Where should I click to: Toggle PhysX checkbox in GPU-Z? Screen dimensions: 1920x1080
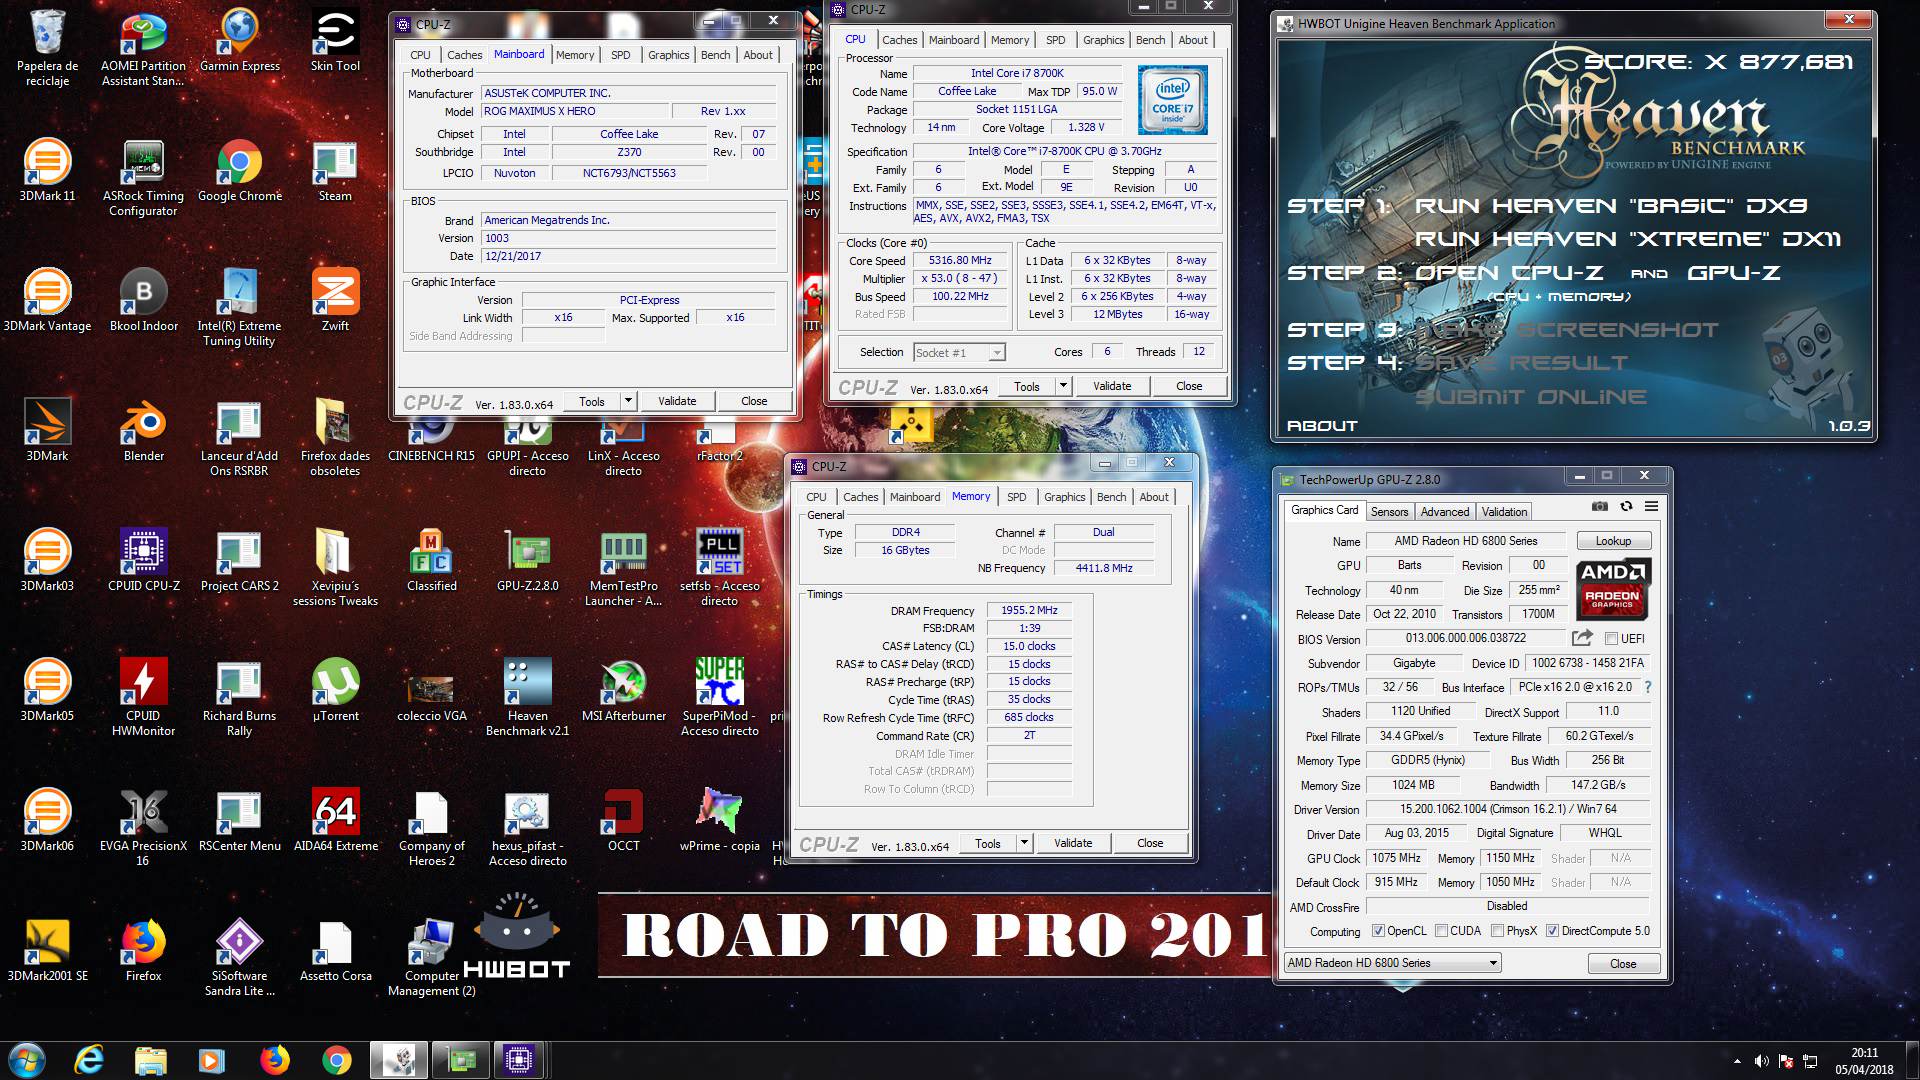[x=1497, y=931]
